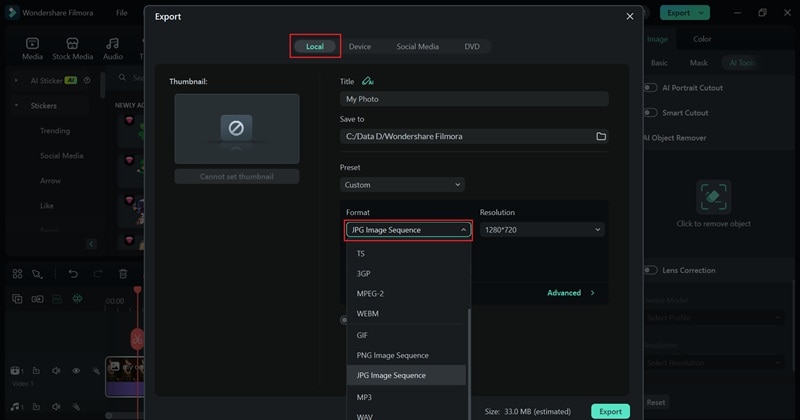
Task: Choose PNG Image Sequence from format list
Action: pos(393,355)
